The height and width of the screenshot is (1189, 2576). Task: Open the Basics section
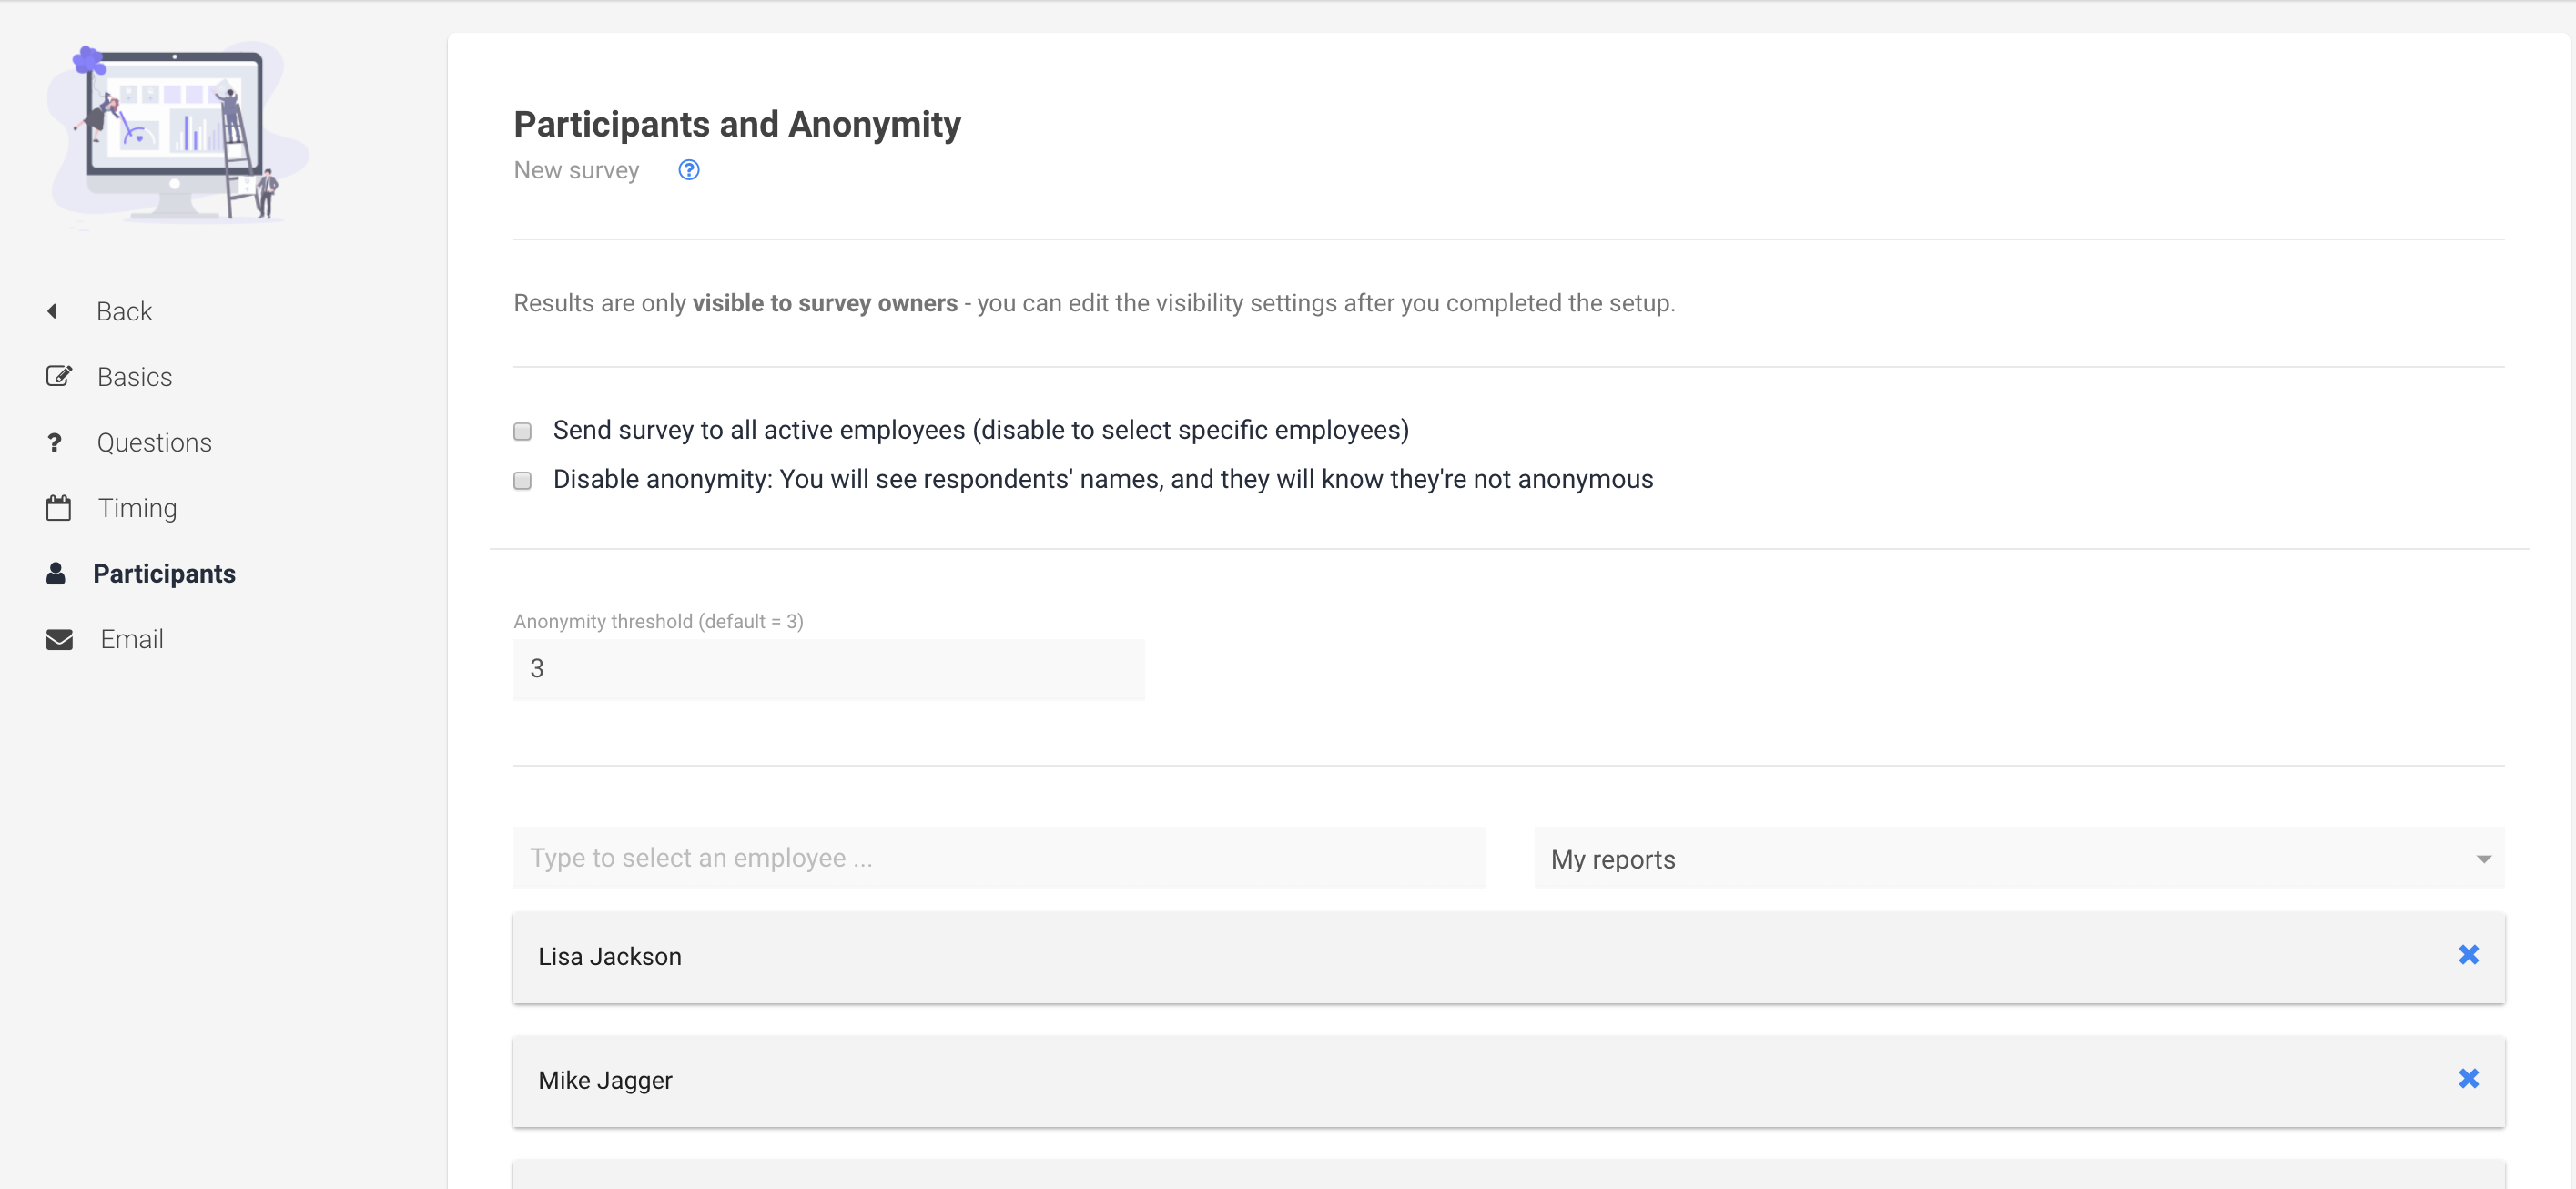pos(135,376)
